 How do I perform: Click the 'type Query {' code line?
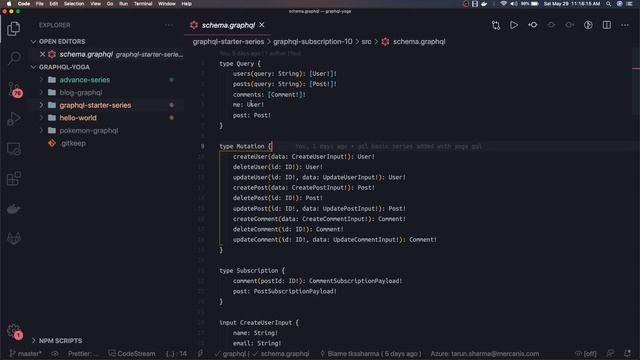[x=240, y=64]
